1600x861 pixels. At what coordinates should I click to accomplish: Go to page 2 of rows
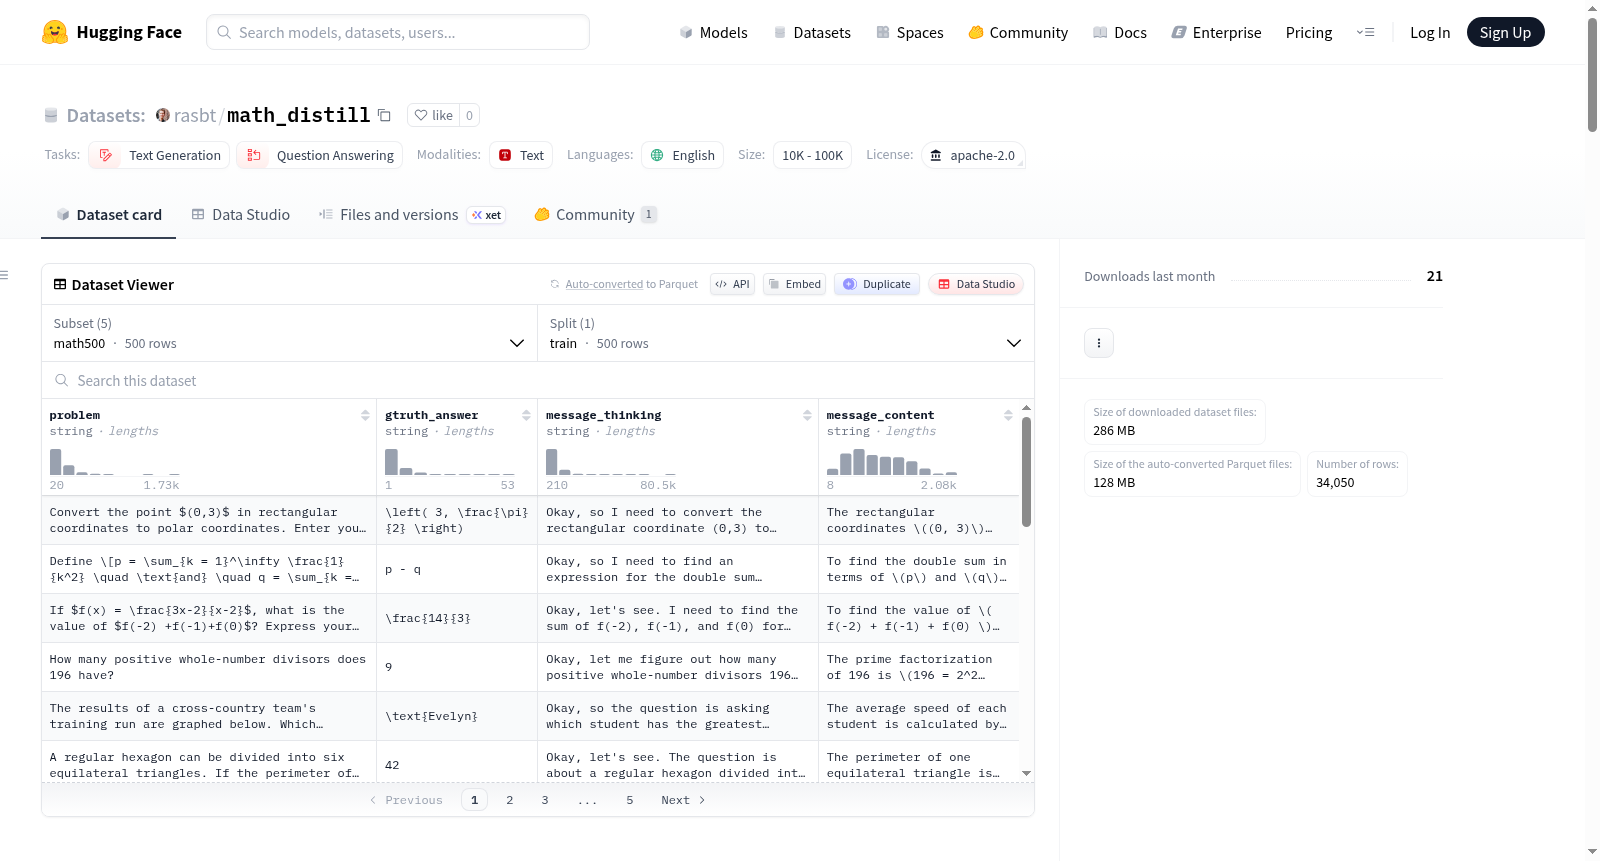510,800
